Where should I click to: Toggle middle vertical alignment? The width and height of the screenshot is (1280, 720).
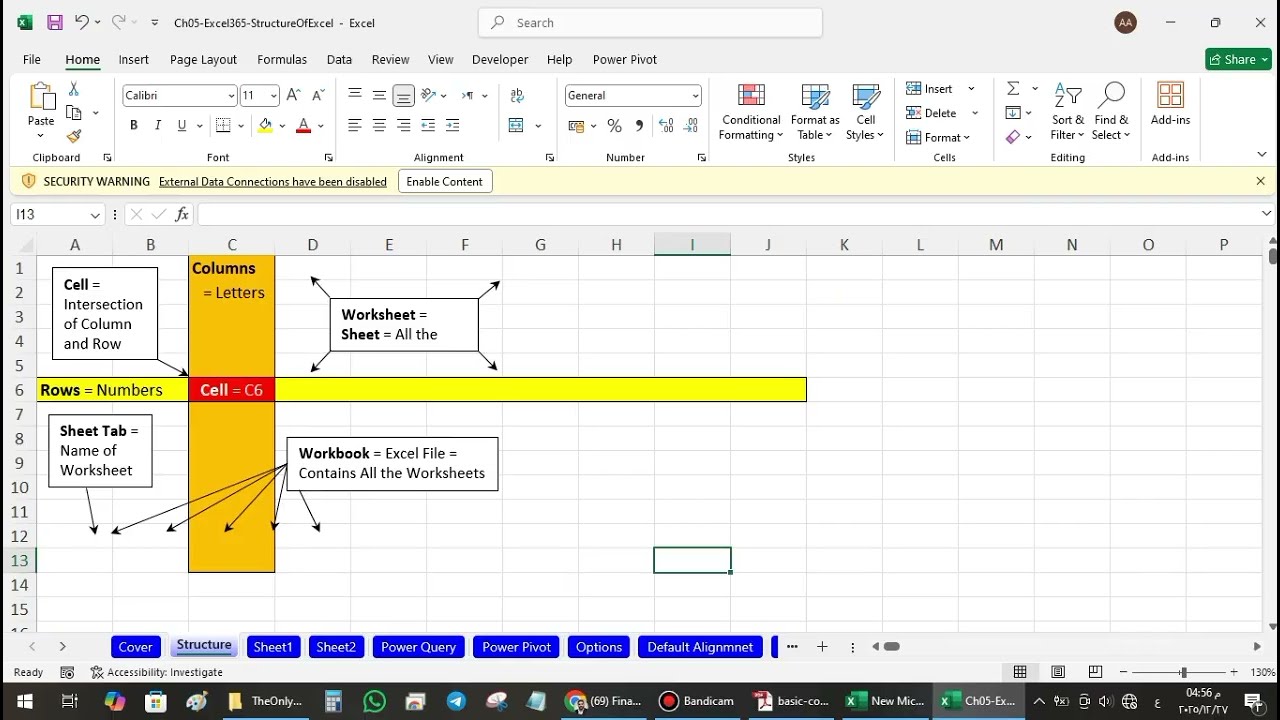point(379,95)
